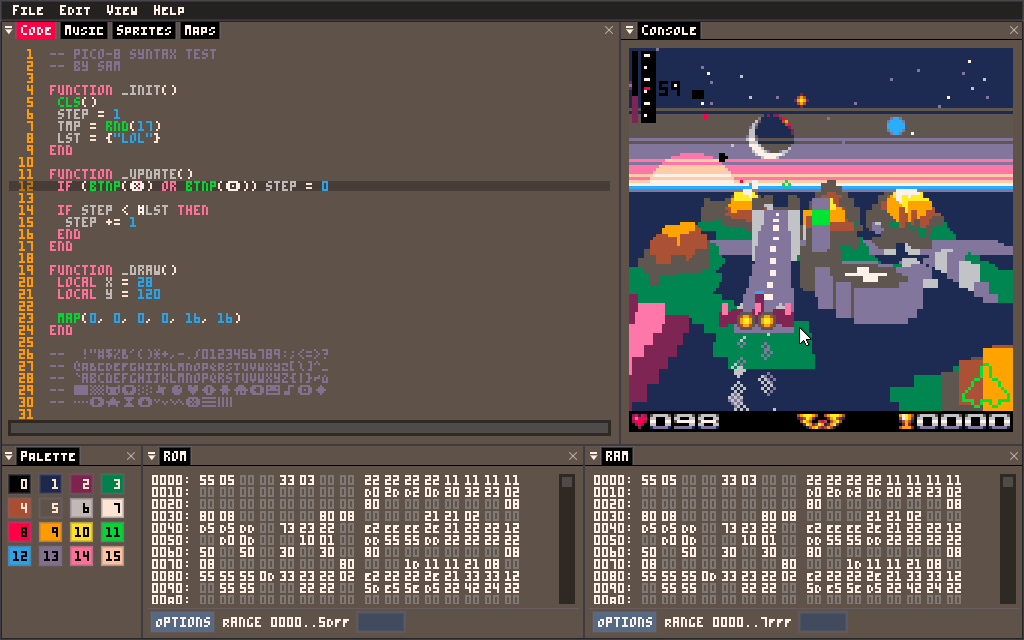Switch to the Music tab
The image size is (1024, 640).
pyautogui.click(x=84, y=31)
